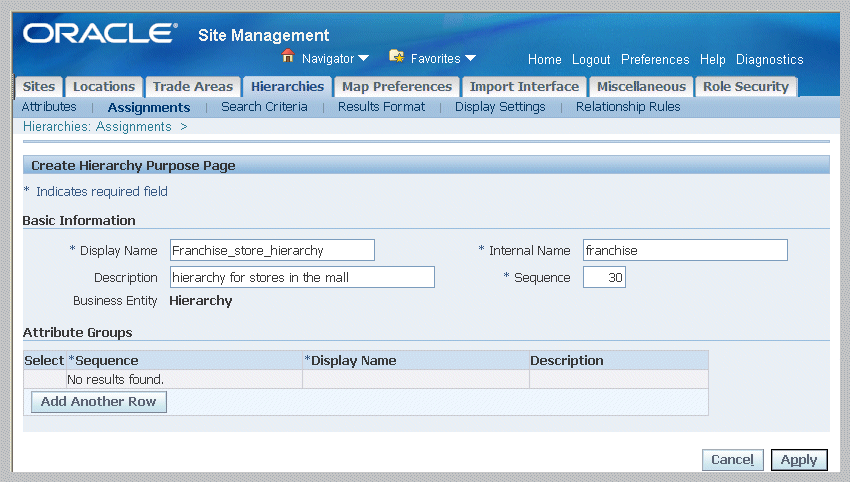Click the Logout link
This screenshot has height=482, width=850.
coord(591,60)
